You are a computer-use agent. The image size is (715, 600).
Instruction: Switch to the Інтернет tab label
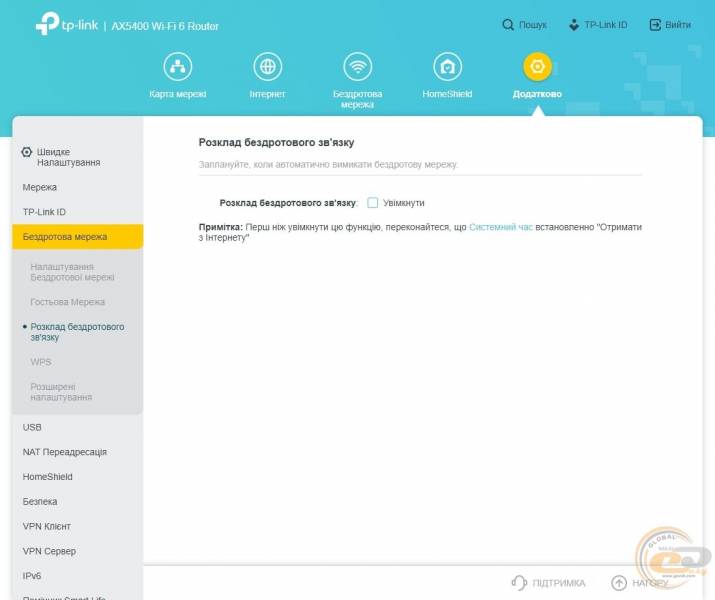[268, 94]
